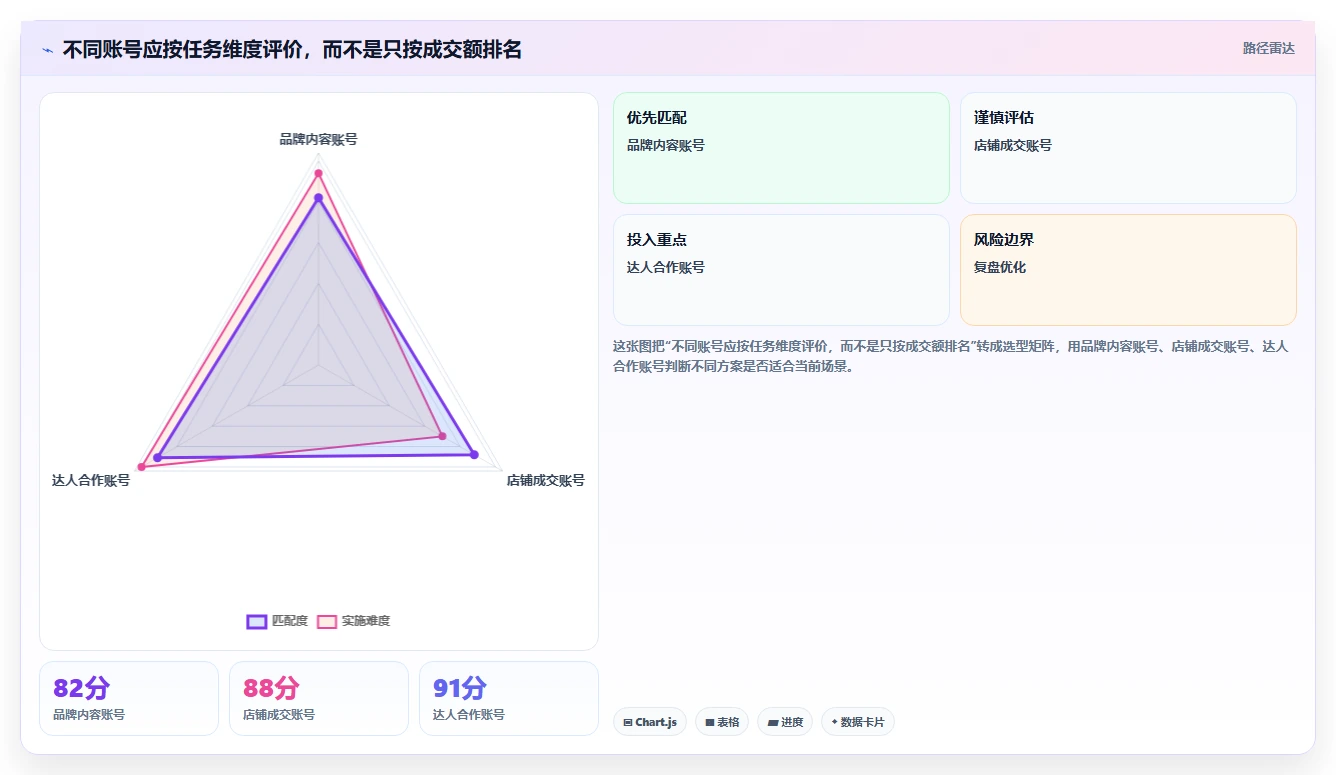
Task: Select the 88分 店铺成交账号 score card
Action: [x=319, y=698]
